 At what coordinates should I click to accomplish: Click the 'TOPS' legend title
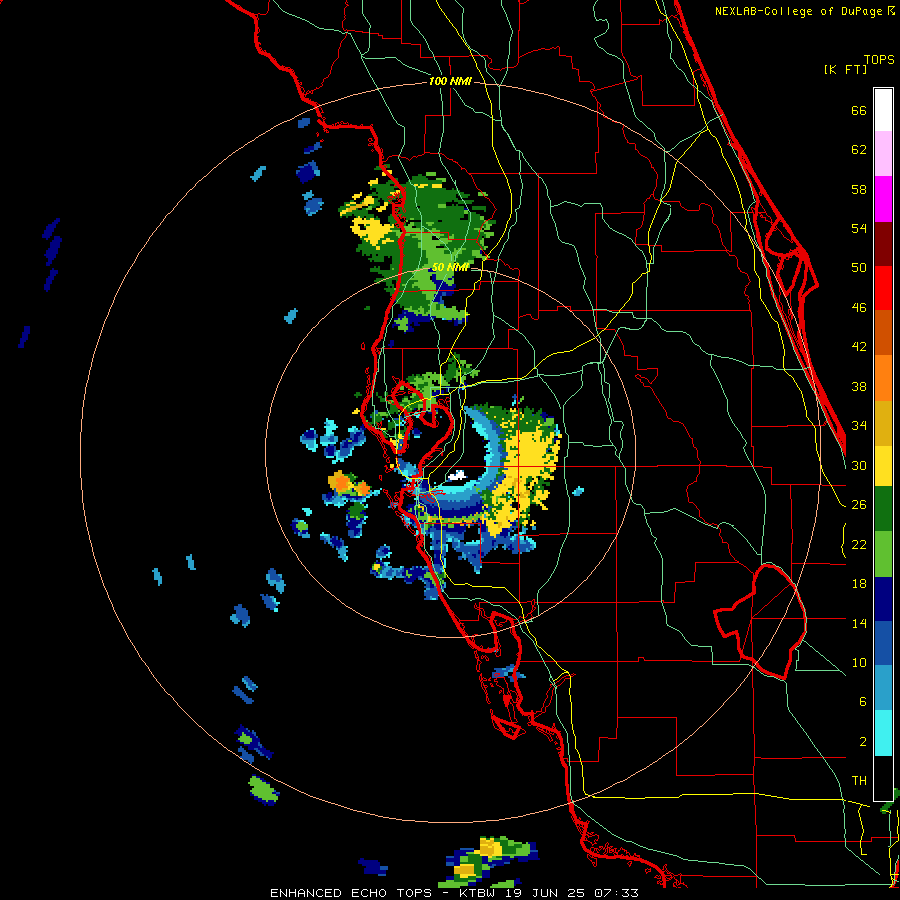(879, 59)
